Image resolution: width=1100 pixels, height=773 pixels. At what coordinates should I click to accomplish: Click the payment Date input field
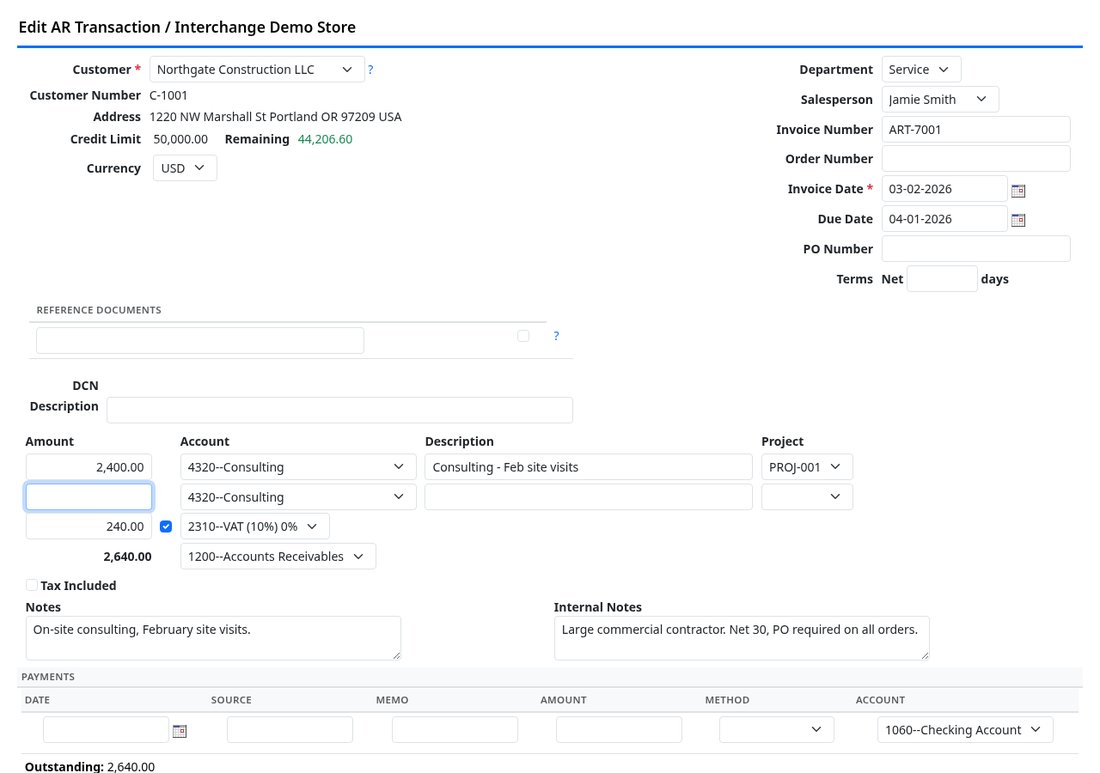106,730
